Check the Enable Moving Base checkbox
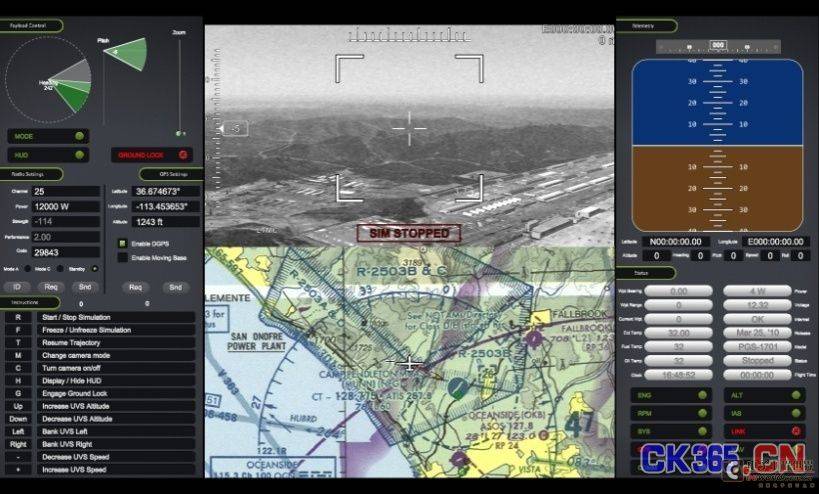Viewport: 819px width, 494px height. (x=122, y=257)
